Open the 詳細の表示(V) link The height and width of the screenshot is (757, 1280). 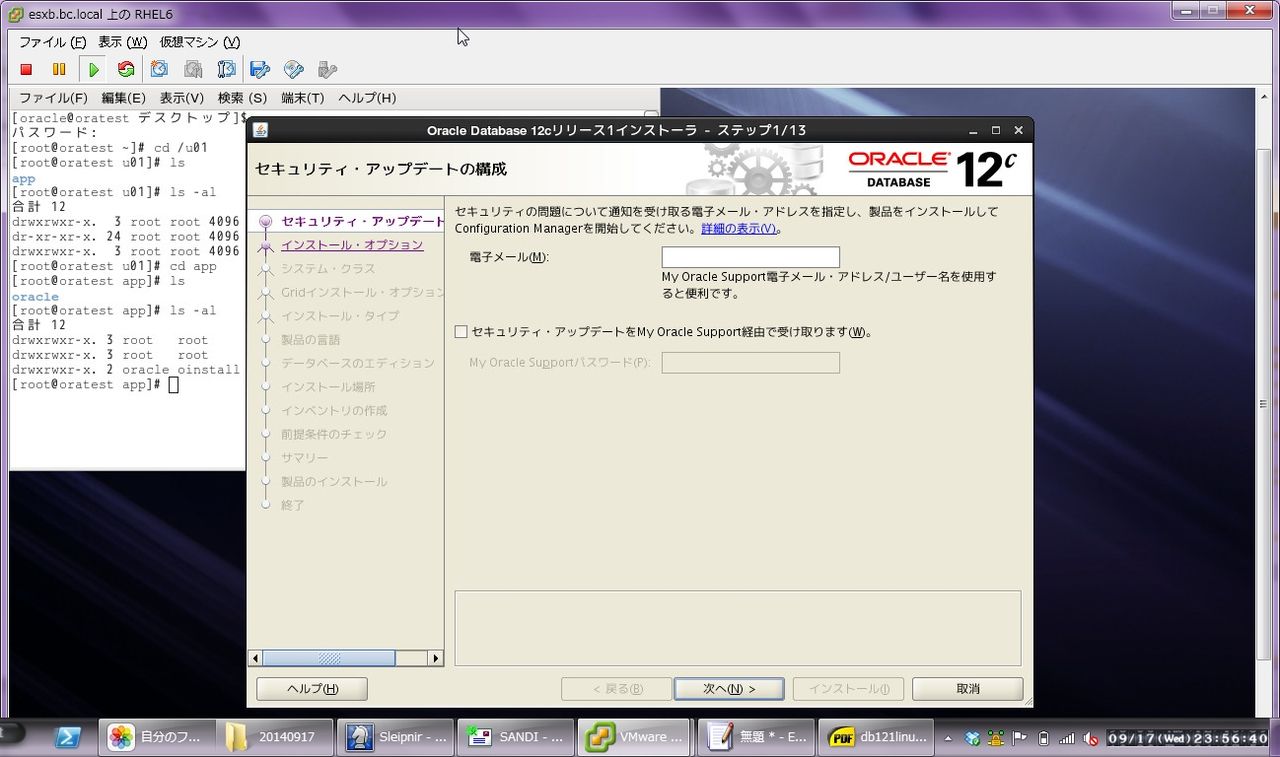pyautogui.click(x=738, y=228)
